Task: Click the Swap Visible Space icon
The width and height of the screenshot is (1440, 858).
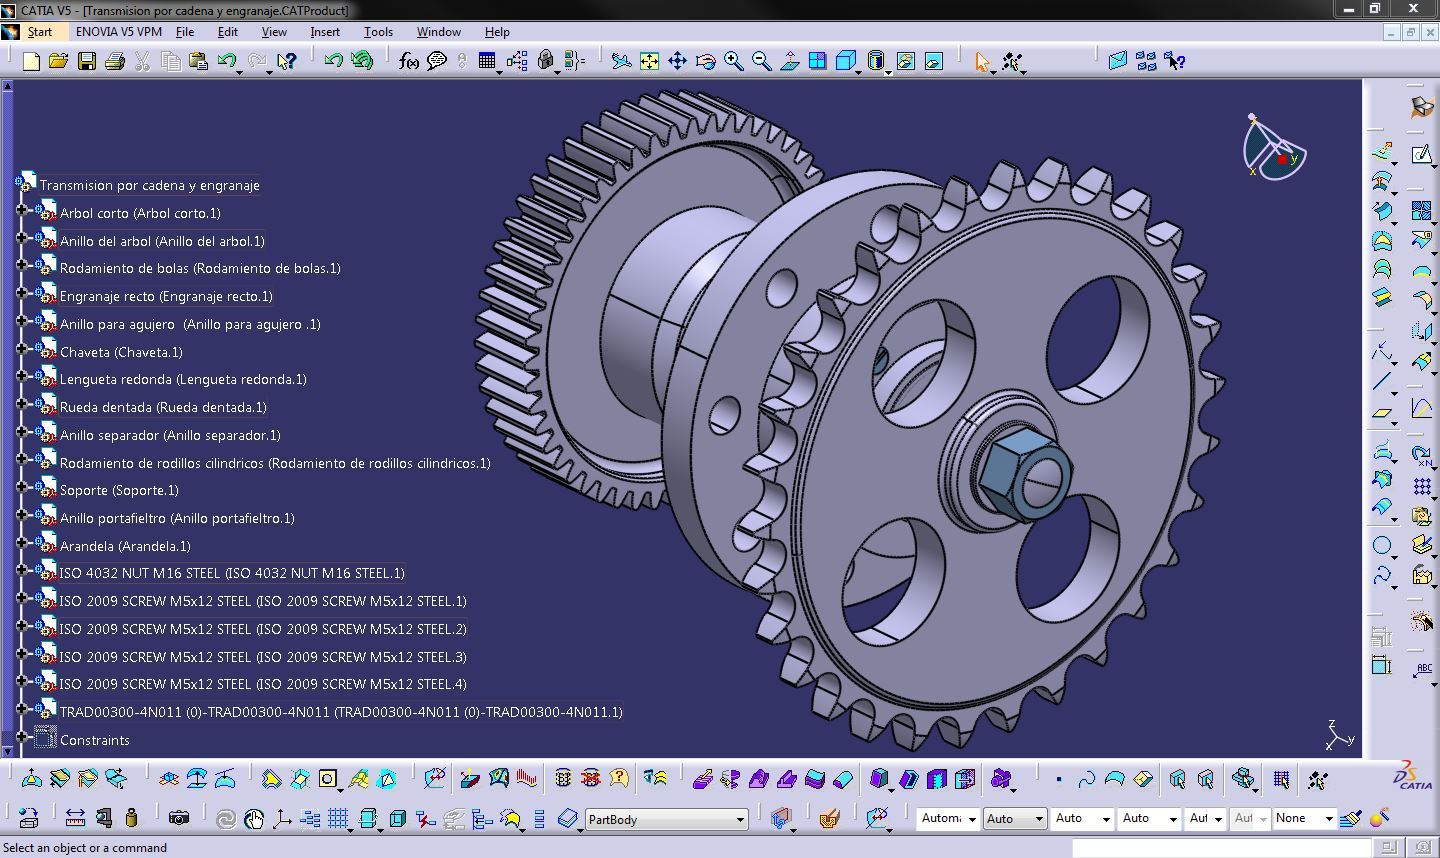Action: (933, 62)
